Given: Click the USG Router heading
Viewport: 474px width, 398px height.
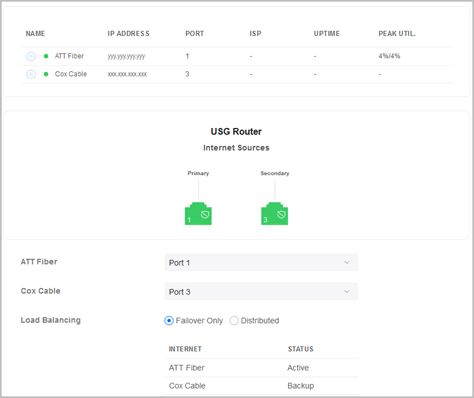Looking at the screenshot, I should pyautogui.click(x=236, y=132).
